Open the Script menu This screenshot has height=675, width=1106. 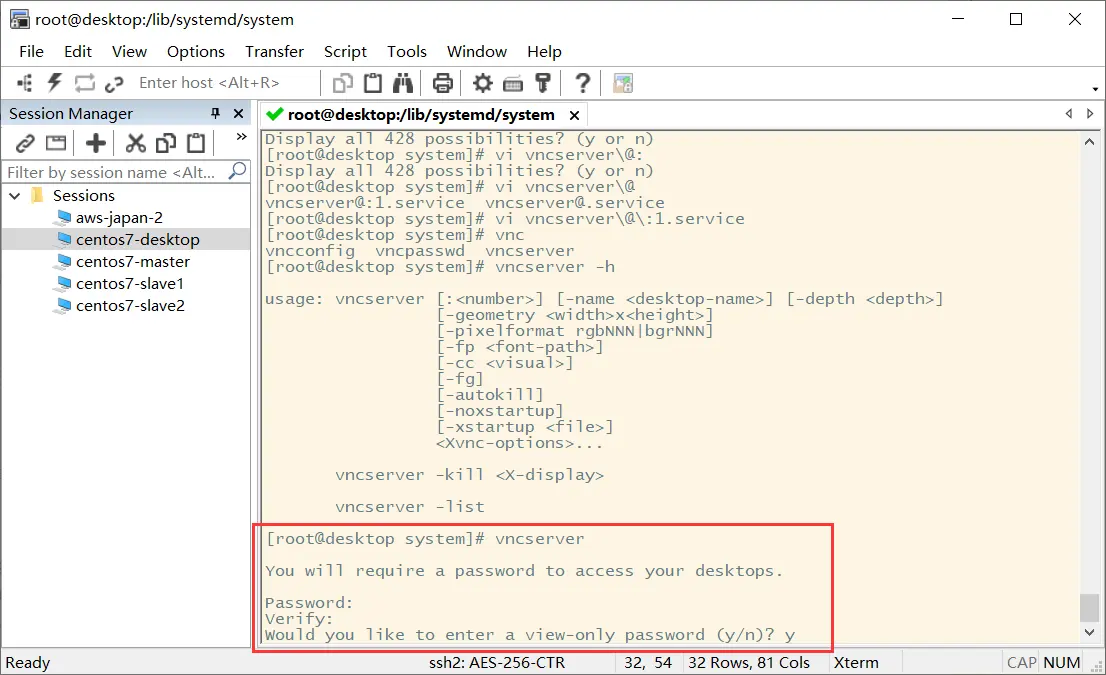coord(345,51)
